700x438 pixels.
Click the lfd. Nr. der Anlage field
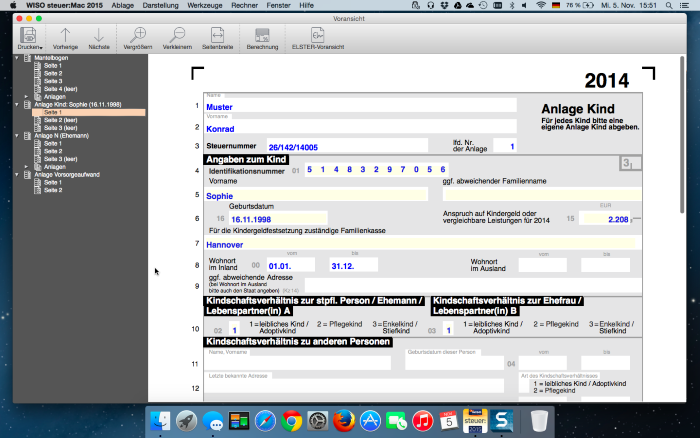click(504, 146)
